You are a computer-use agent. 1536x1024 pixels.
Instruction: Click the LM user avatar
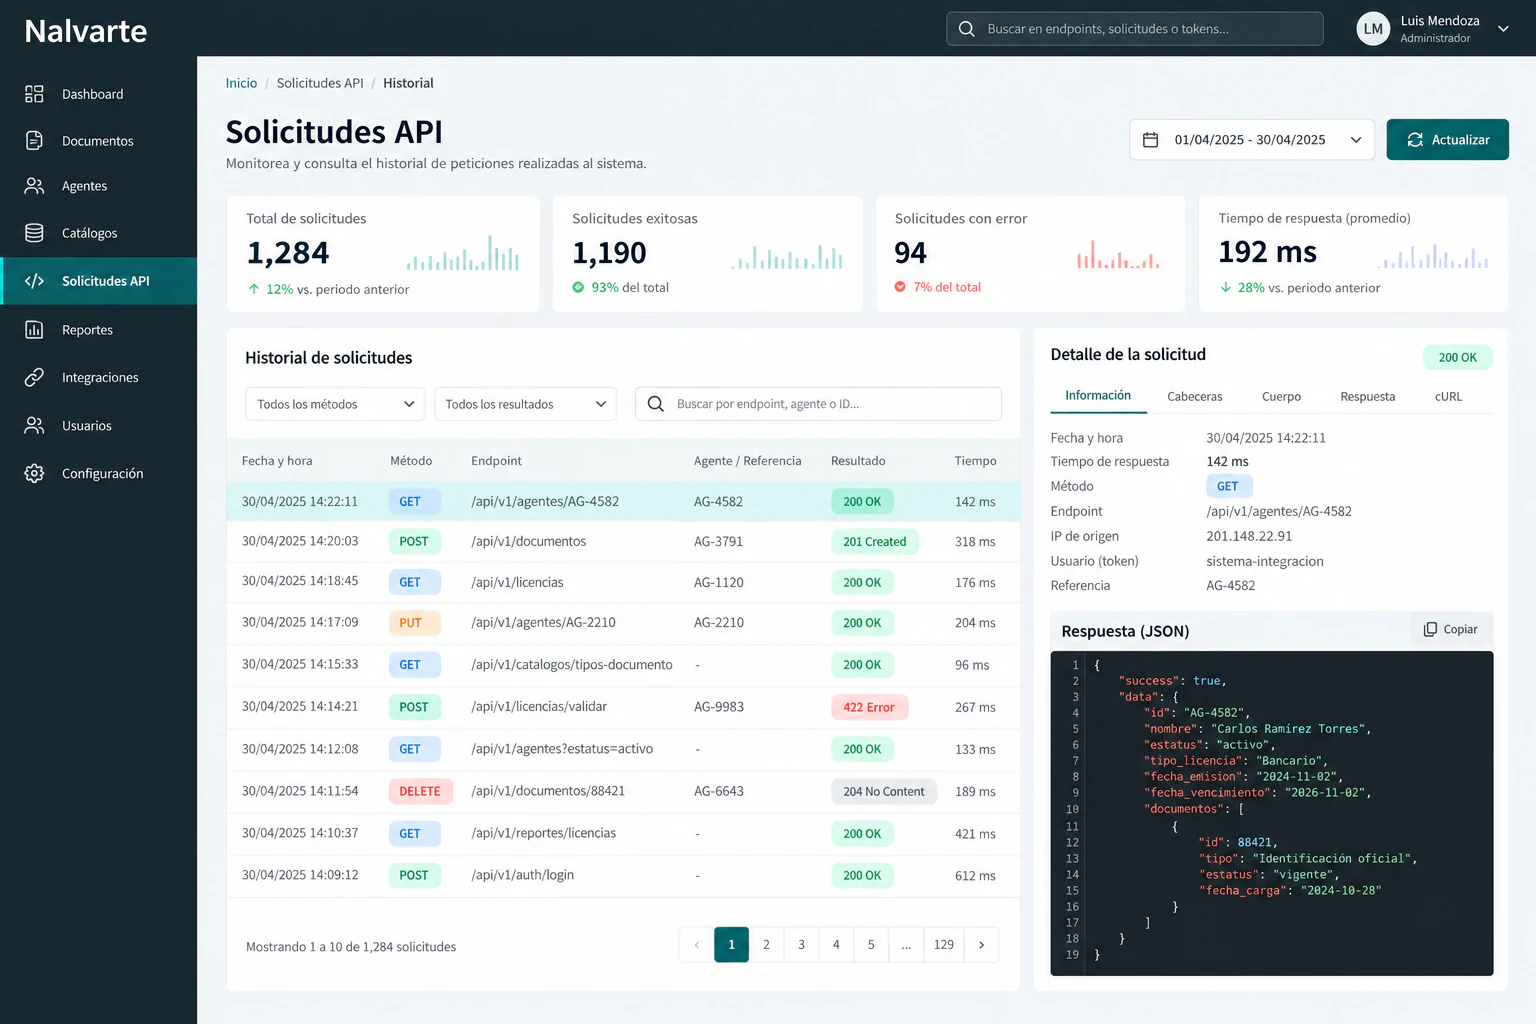(1373, 29)
